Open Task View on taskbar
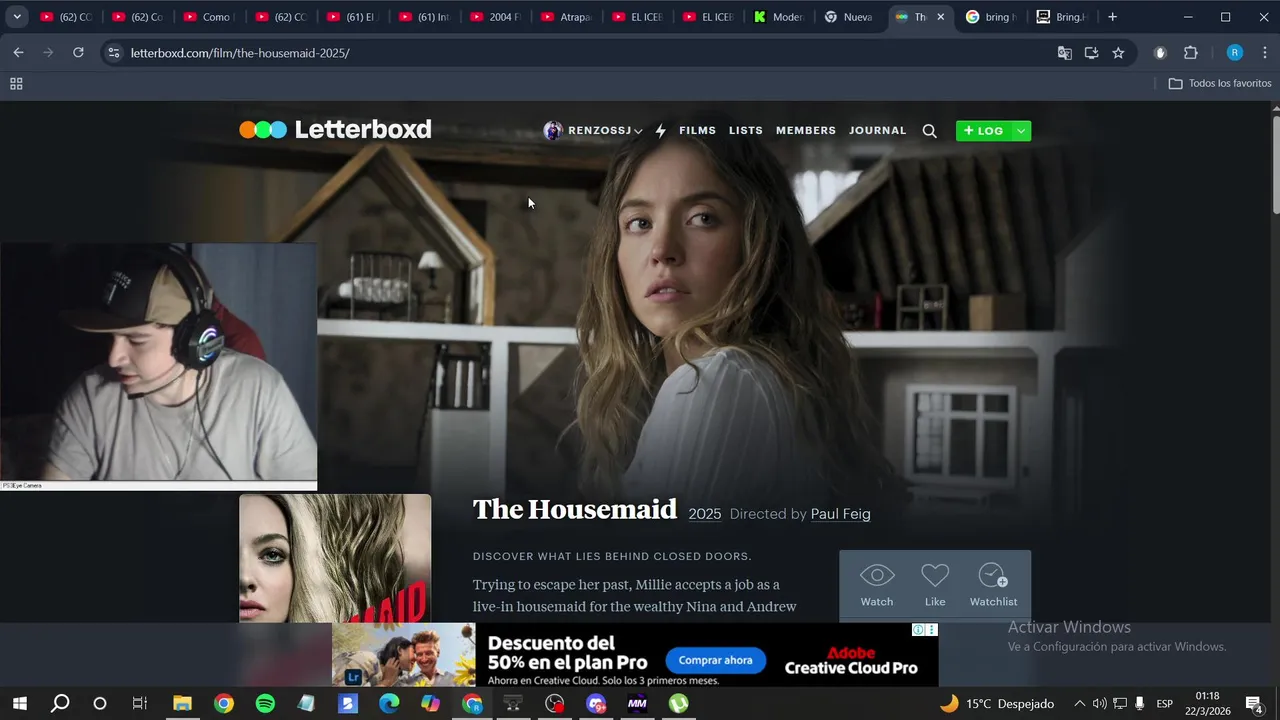The height and width of the screenshot is (720, 1280). click(x=140, y=703)
